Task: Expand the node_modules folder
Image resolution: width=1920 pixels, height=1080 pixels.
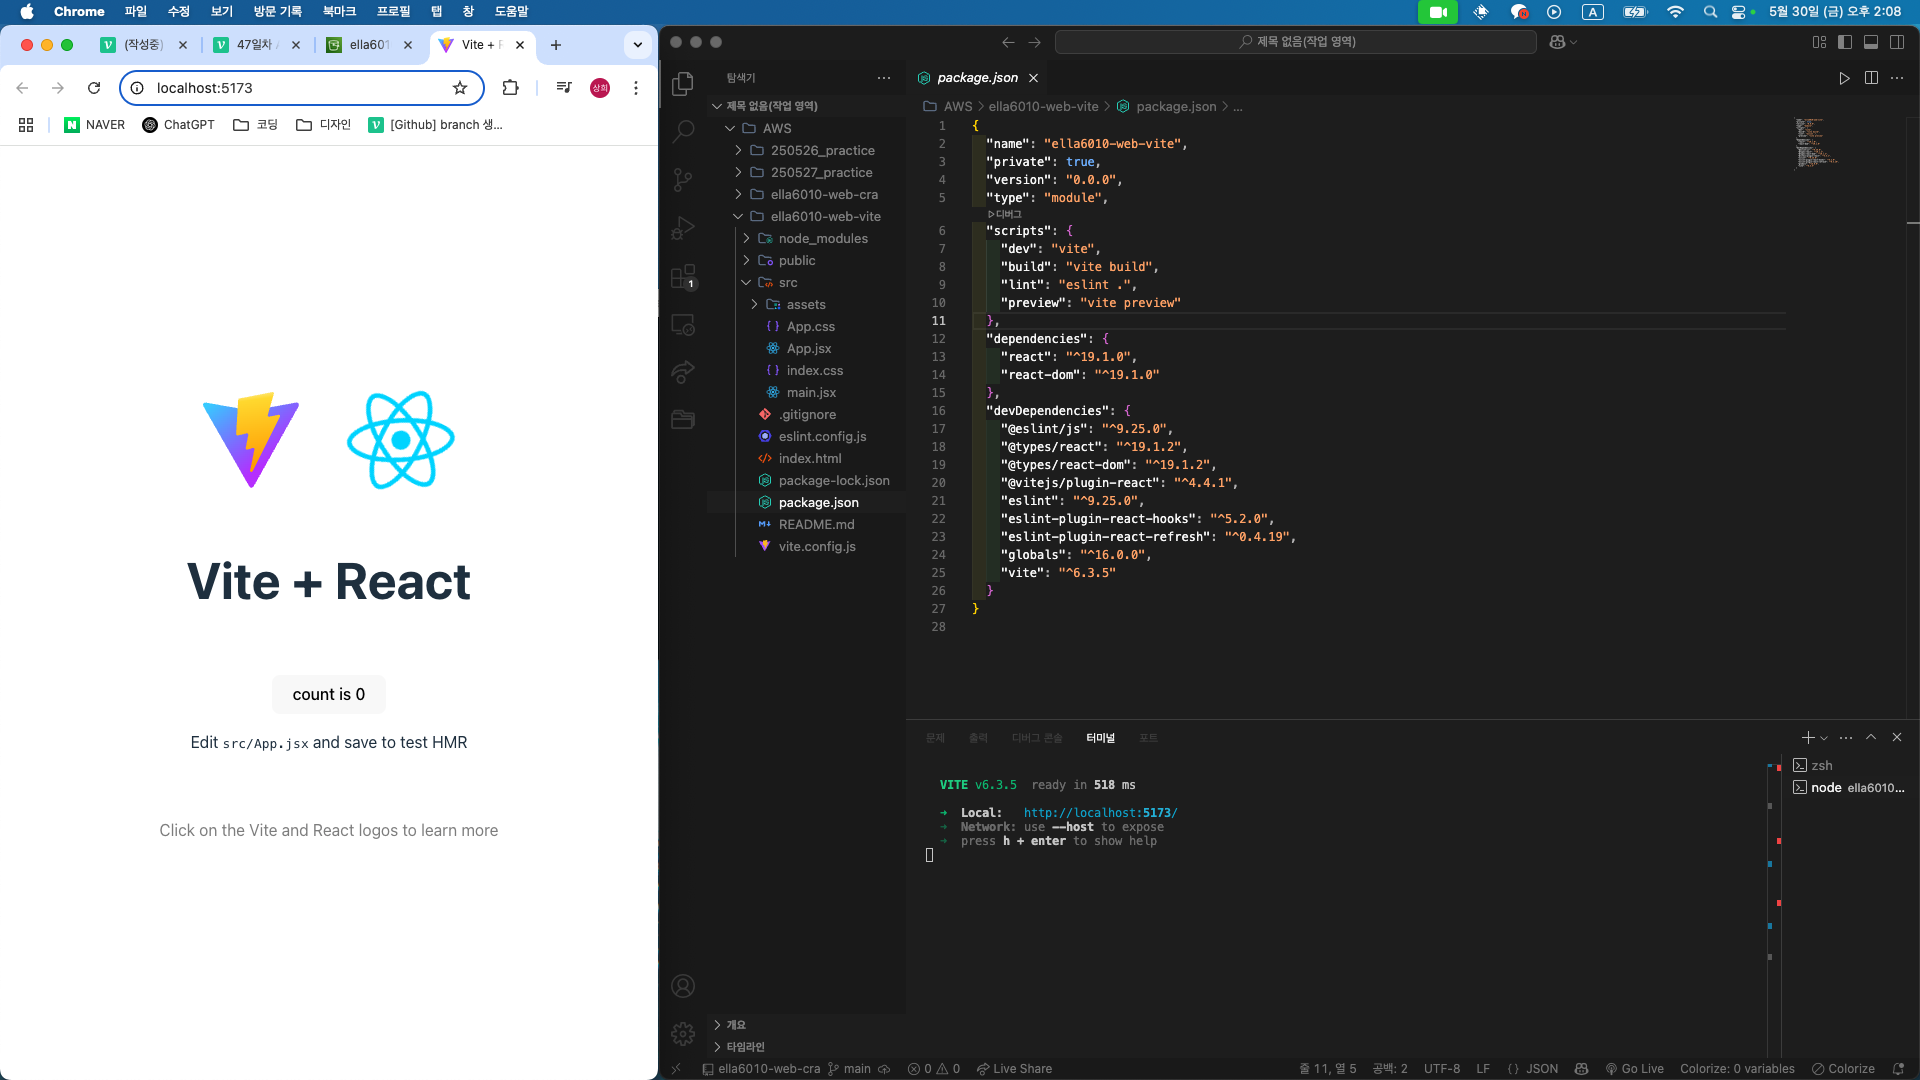Action: pos(746,238)
